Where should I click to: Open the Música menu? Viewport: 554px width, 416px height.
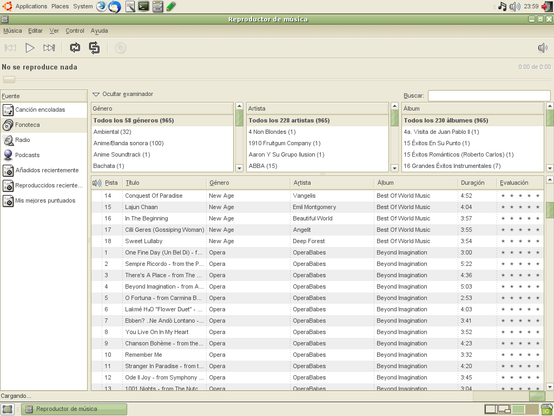(12, 31)
